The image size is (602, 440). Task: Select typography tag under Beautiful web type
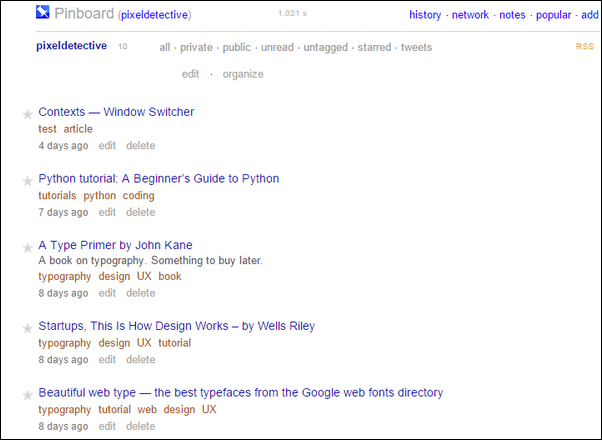tap(64, 410)
